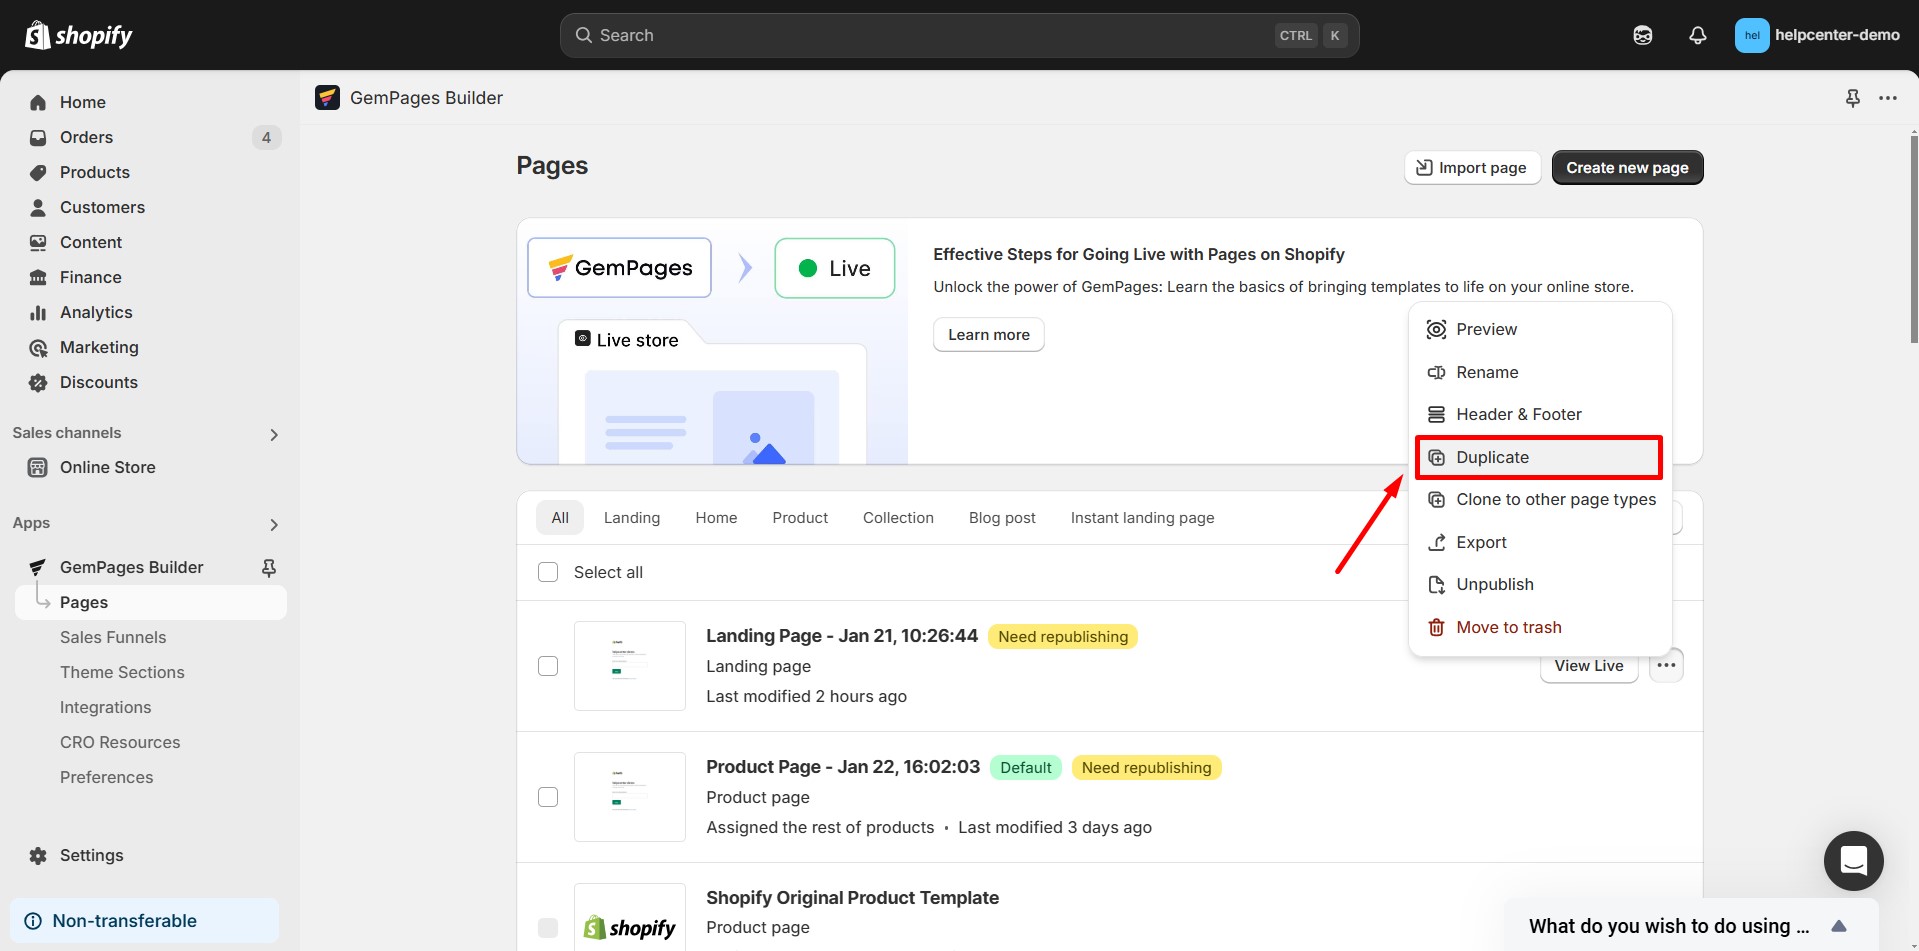Click the page vertical scrollbar

pyautogui.click(x=1913, y=240)
